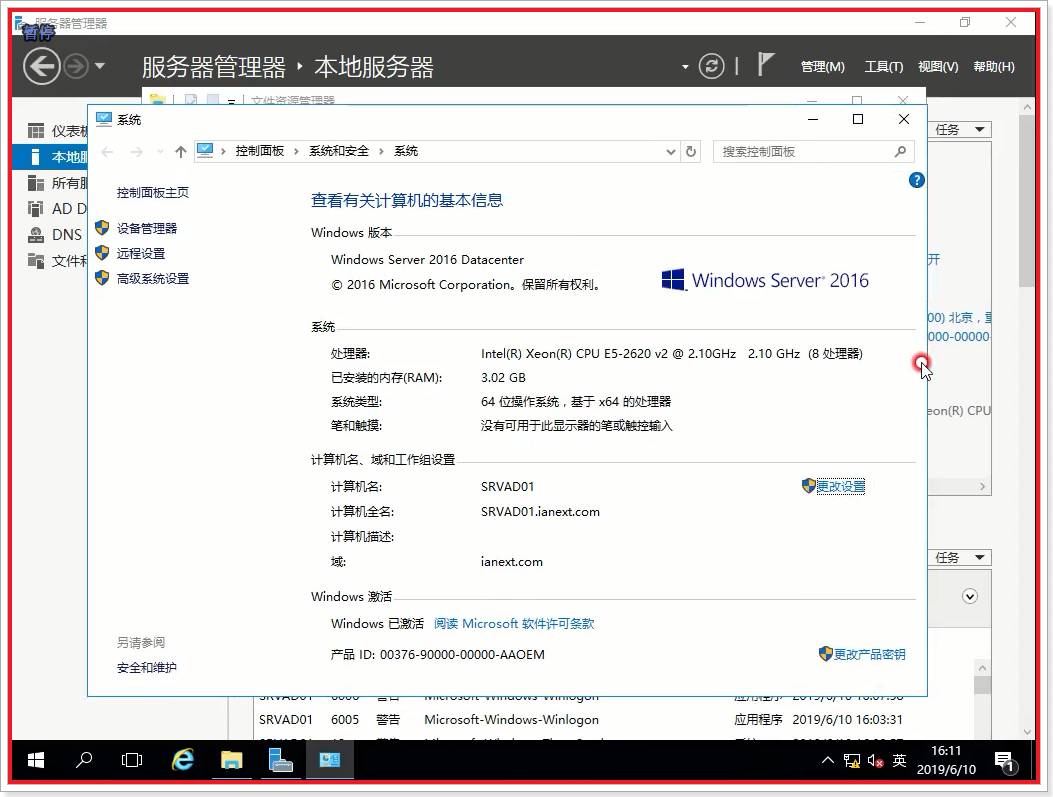Screen dimensions: 1053x797
Task: Collapse events section with circular chevron
Action: (970, 596)
